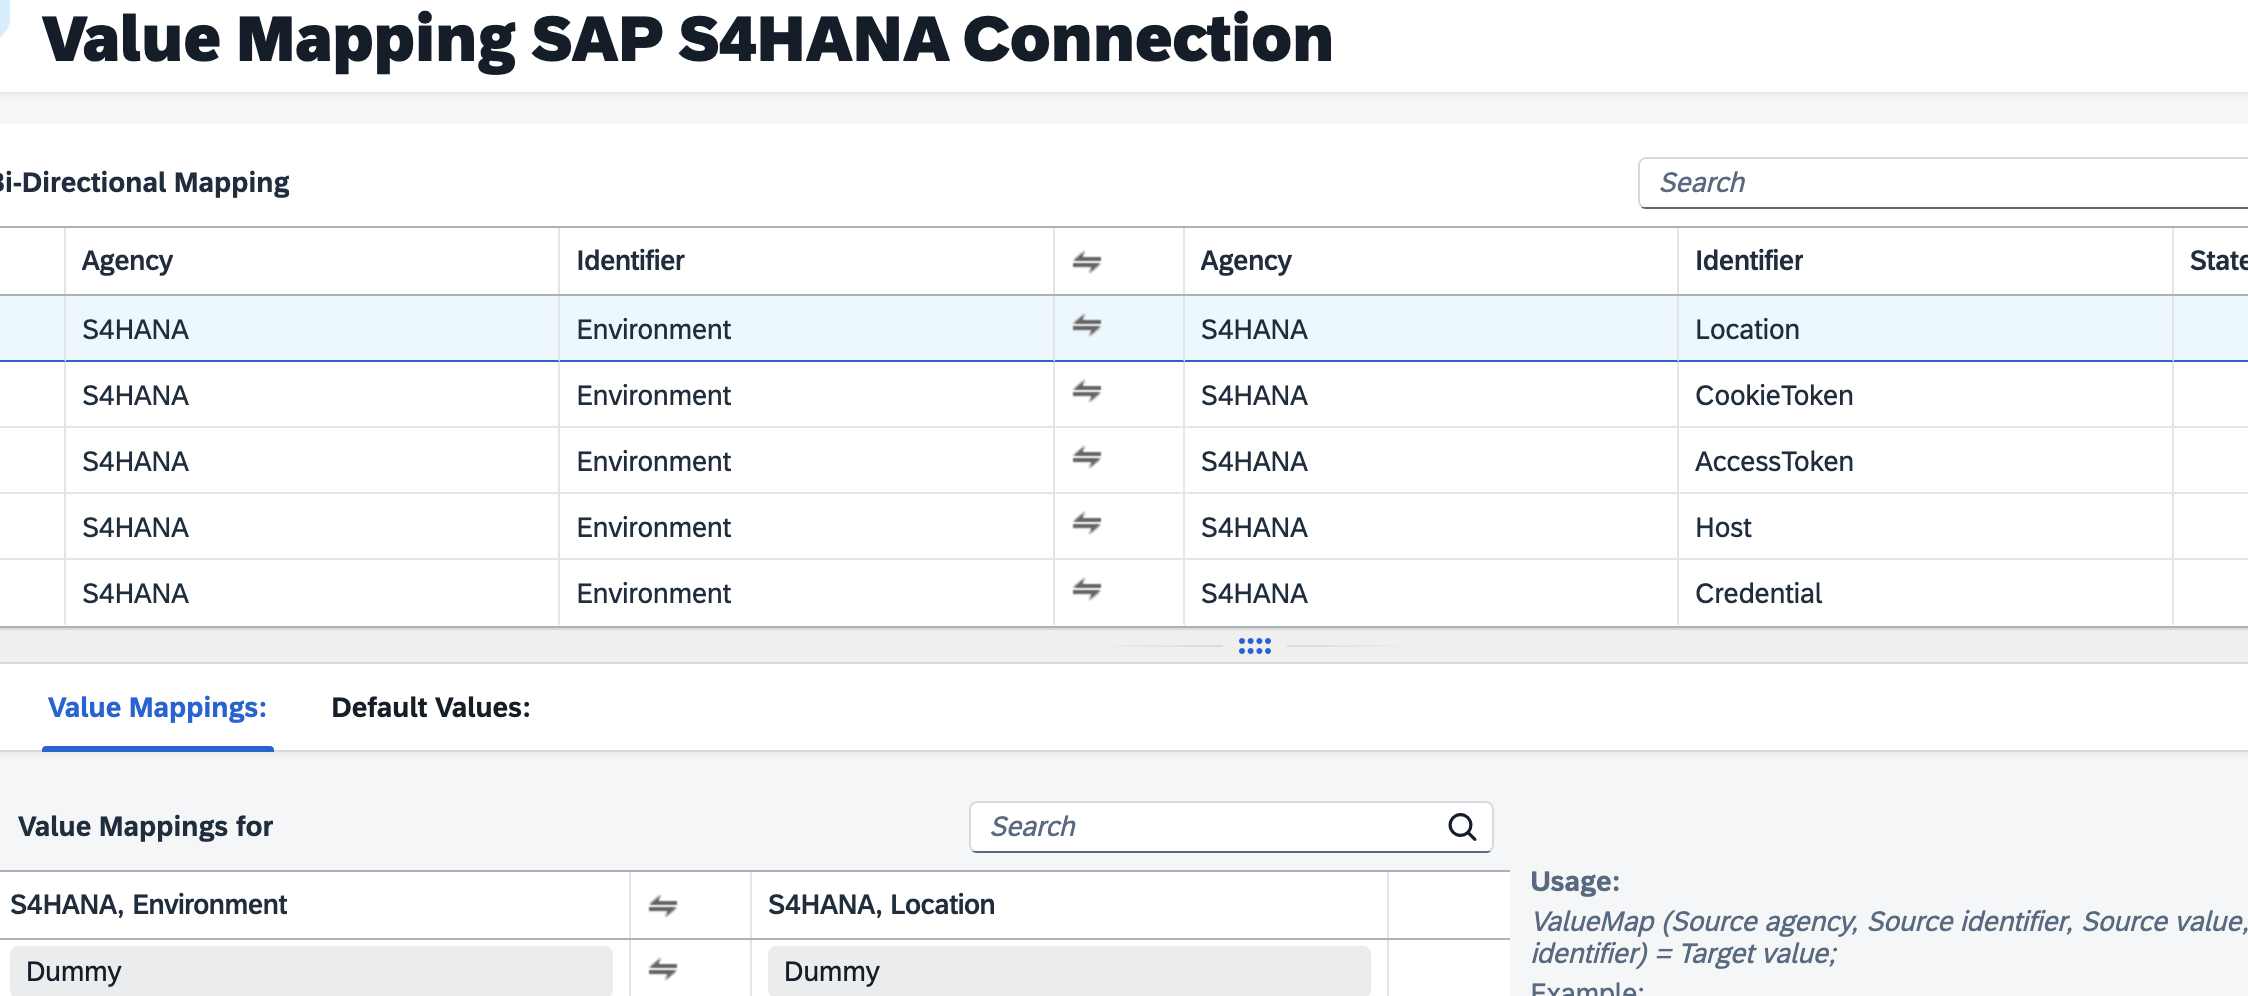
Task: Select the Credential mapping row
Action: click(1757, 593)
